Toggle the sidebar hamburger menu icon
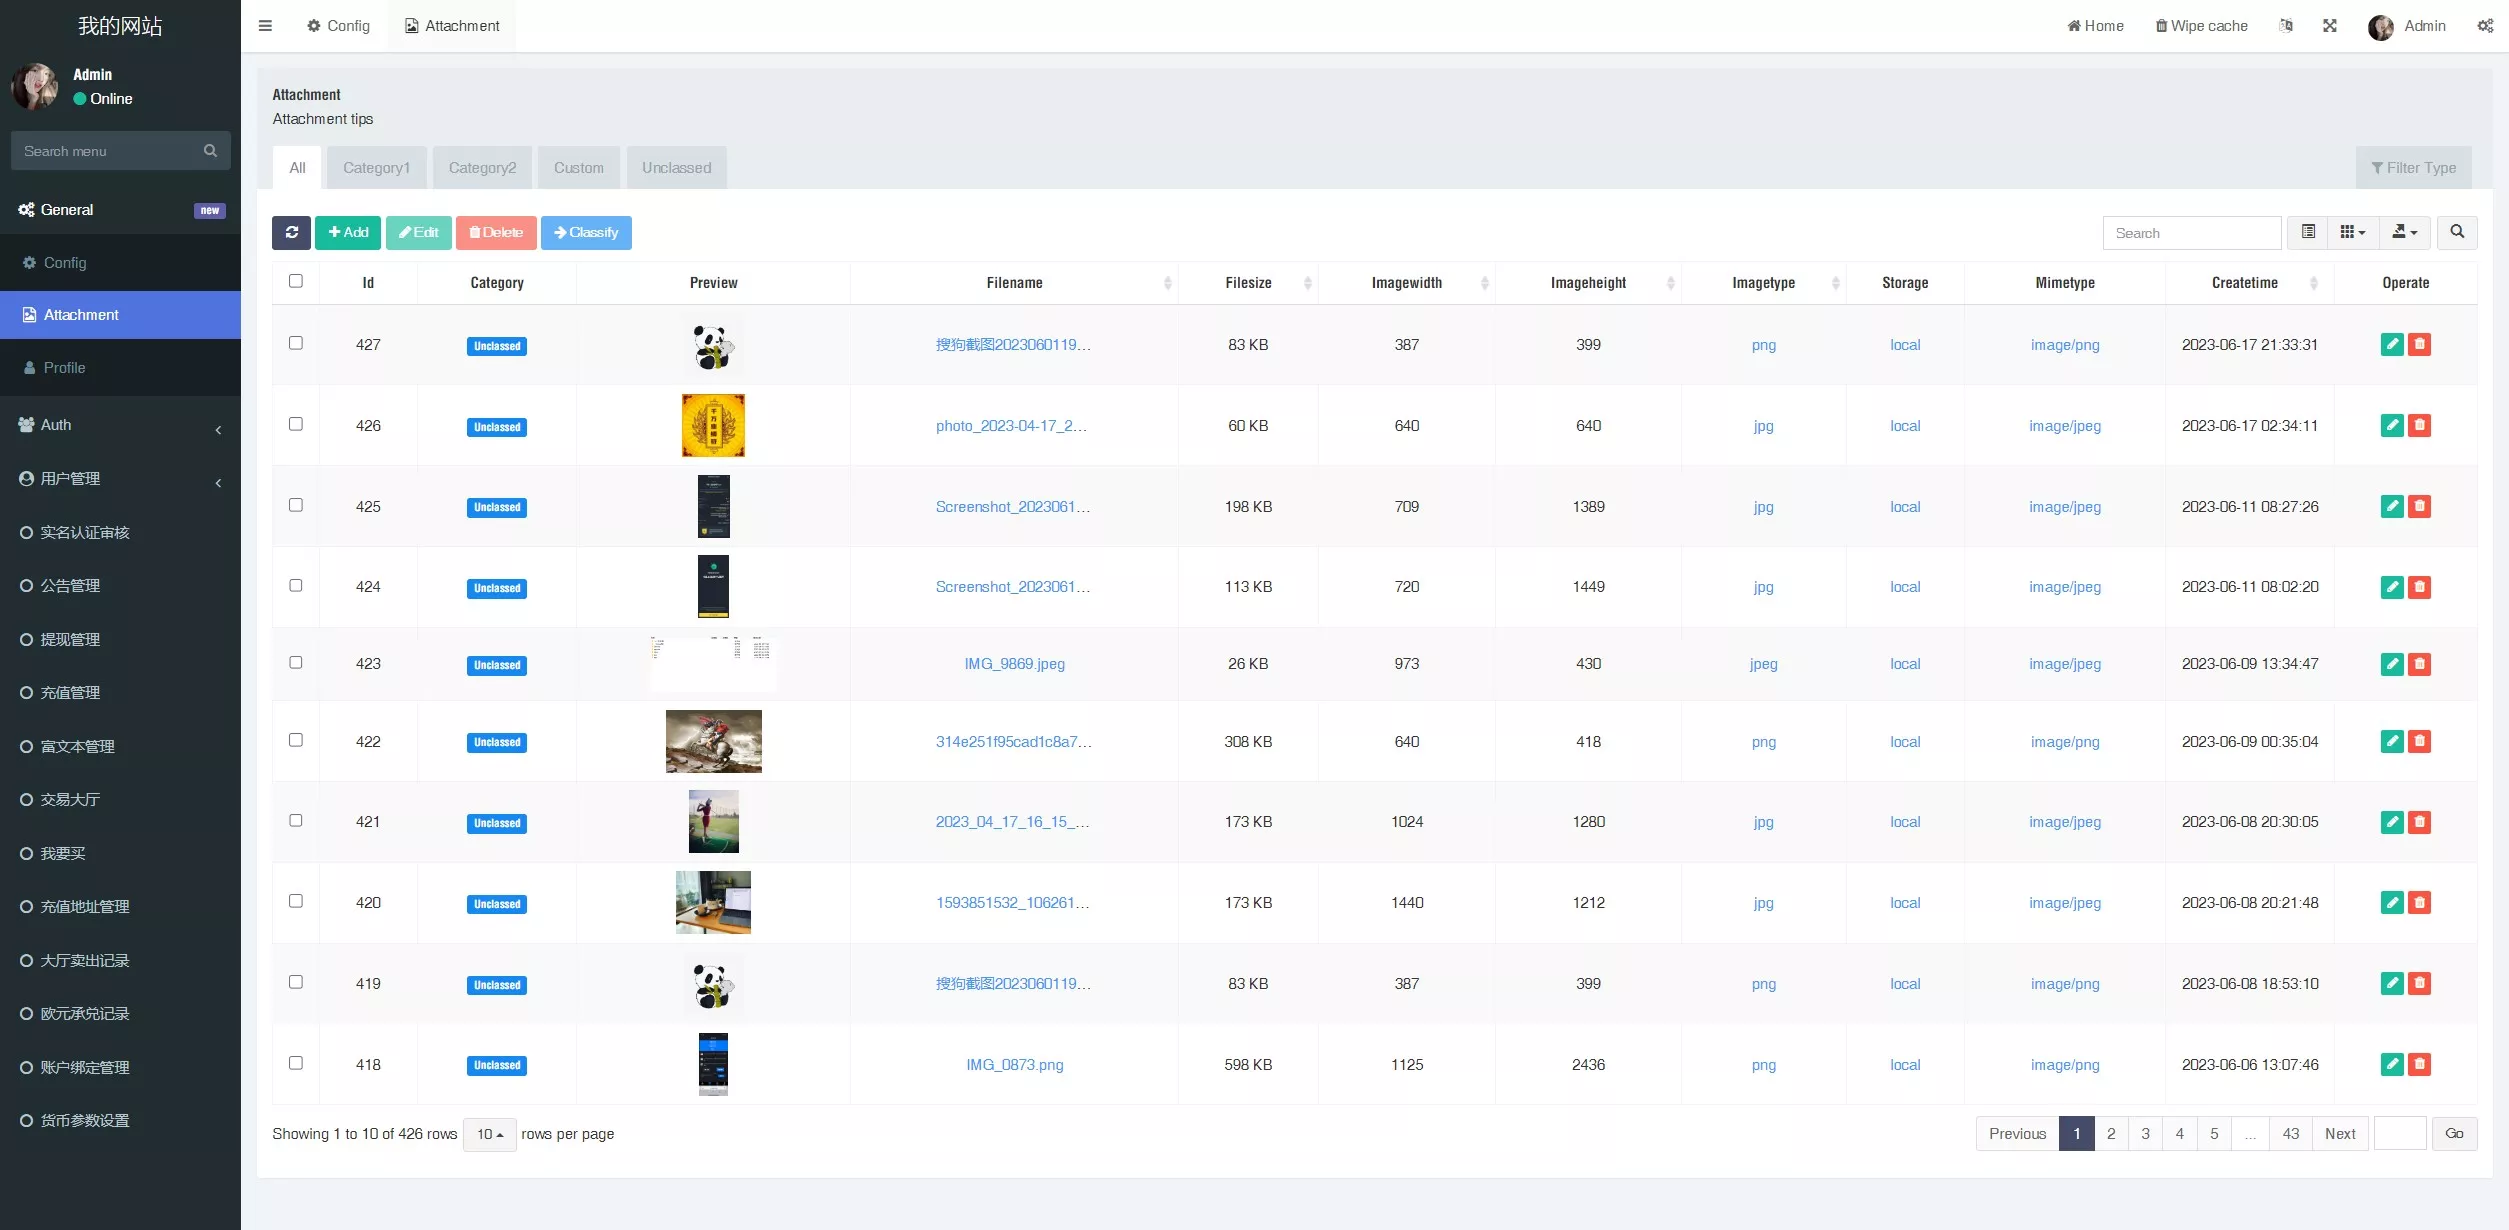Viewport: 2509px width, 1230px height. 265,26
